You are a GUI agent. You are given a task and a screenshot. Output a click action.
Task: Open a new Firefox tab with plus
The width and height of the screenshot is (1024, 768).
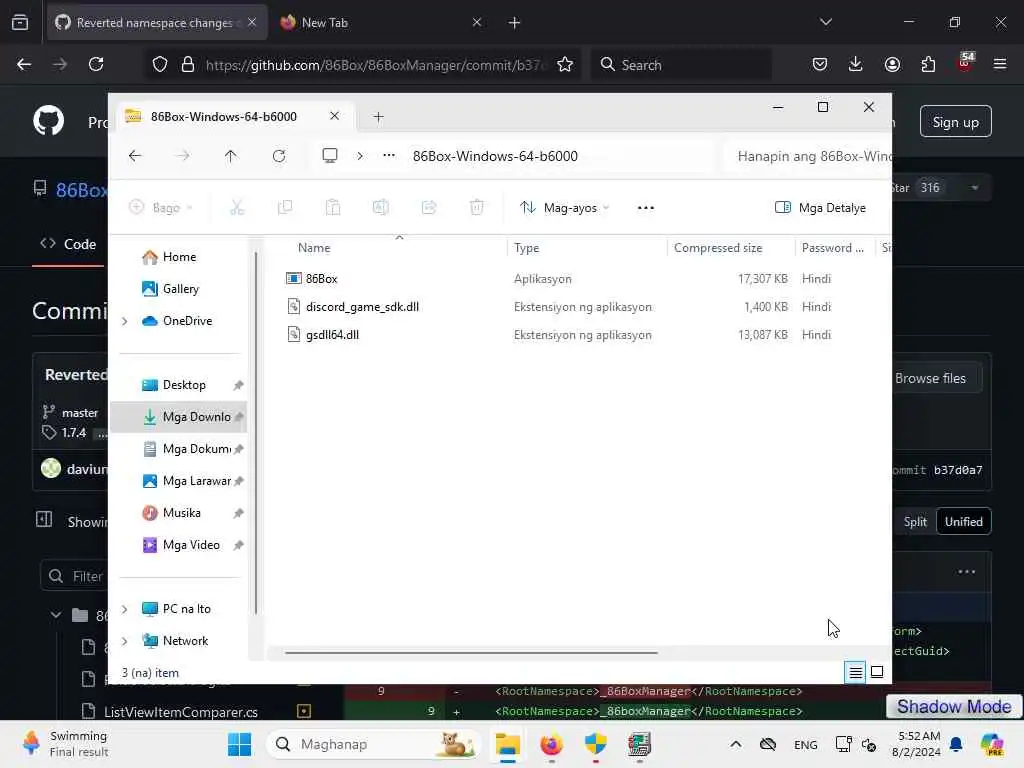coord(515,23)
